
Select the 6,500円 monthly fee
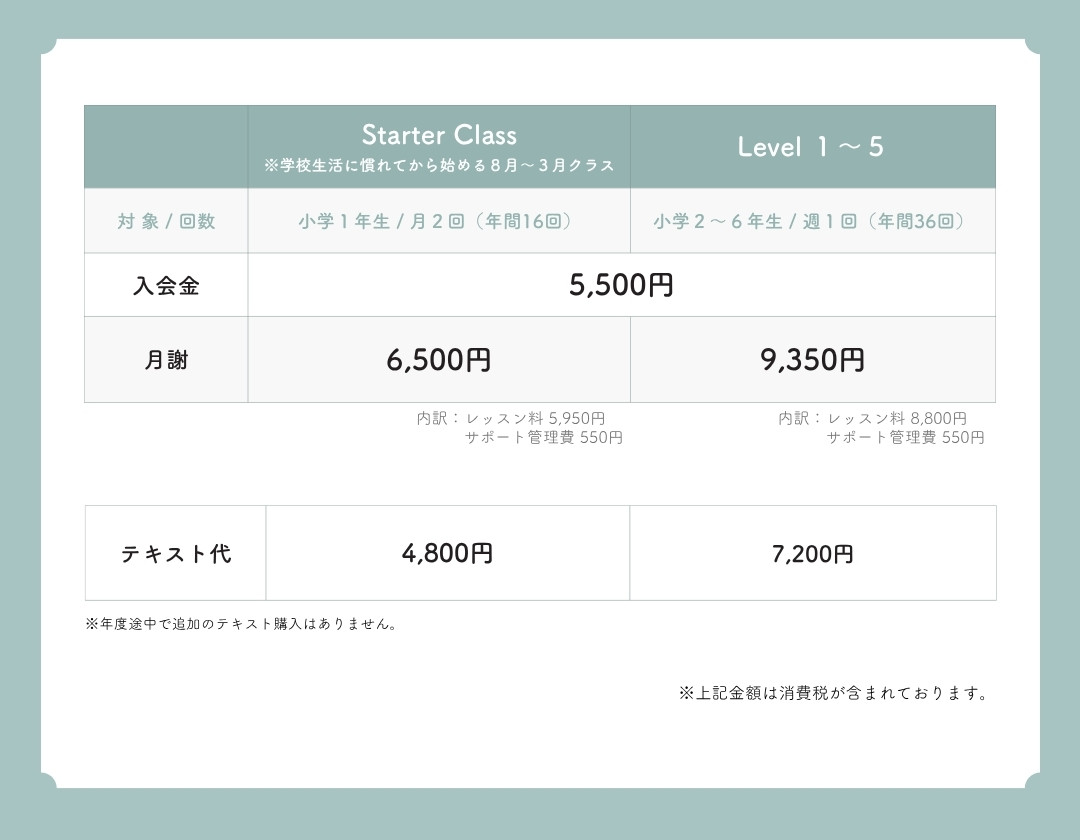coord(439,360)
